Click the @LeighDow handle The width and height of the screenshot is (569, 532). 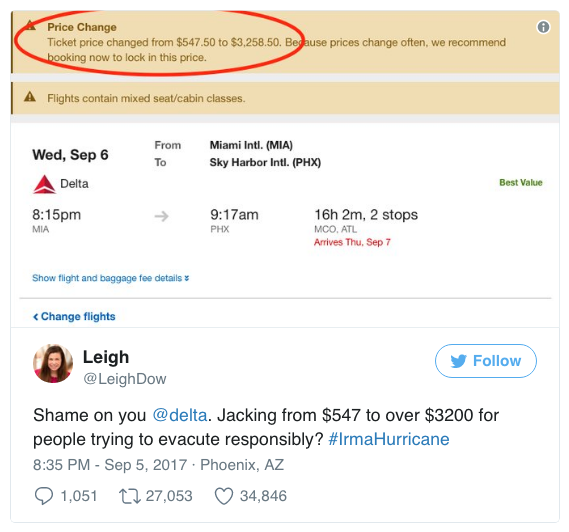click(125, 379)
